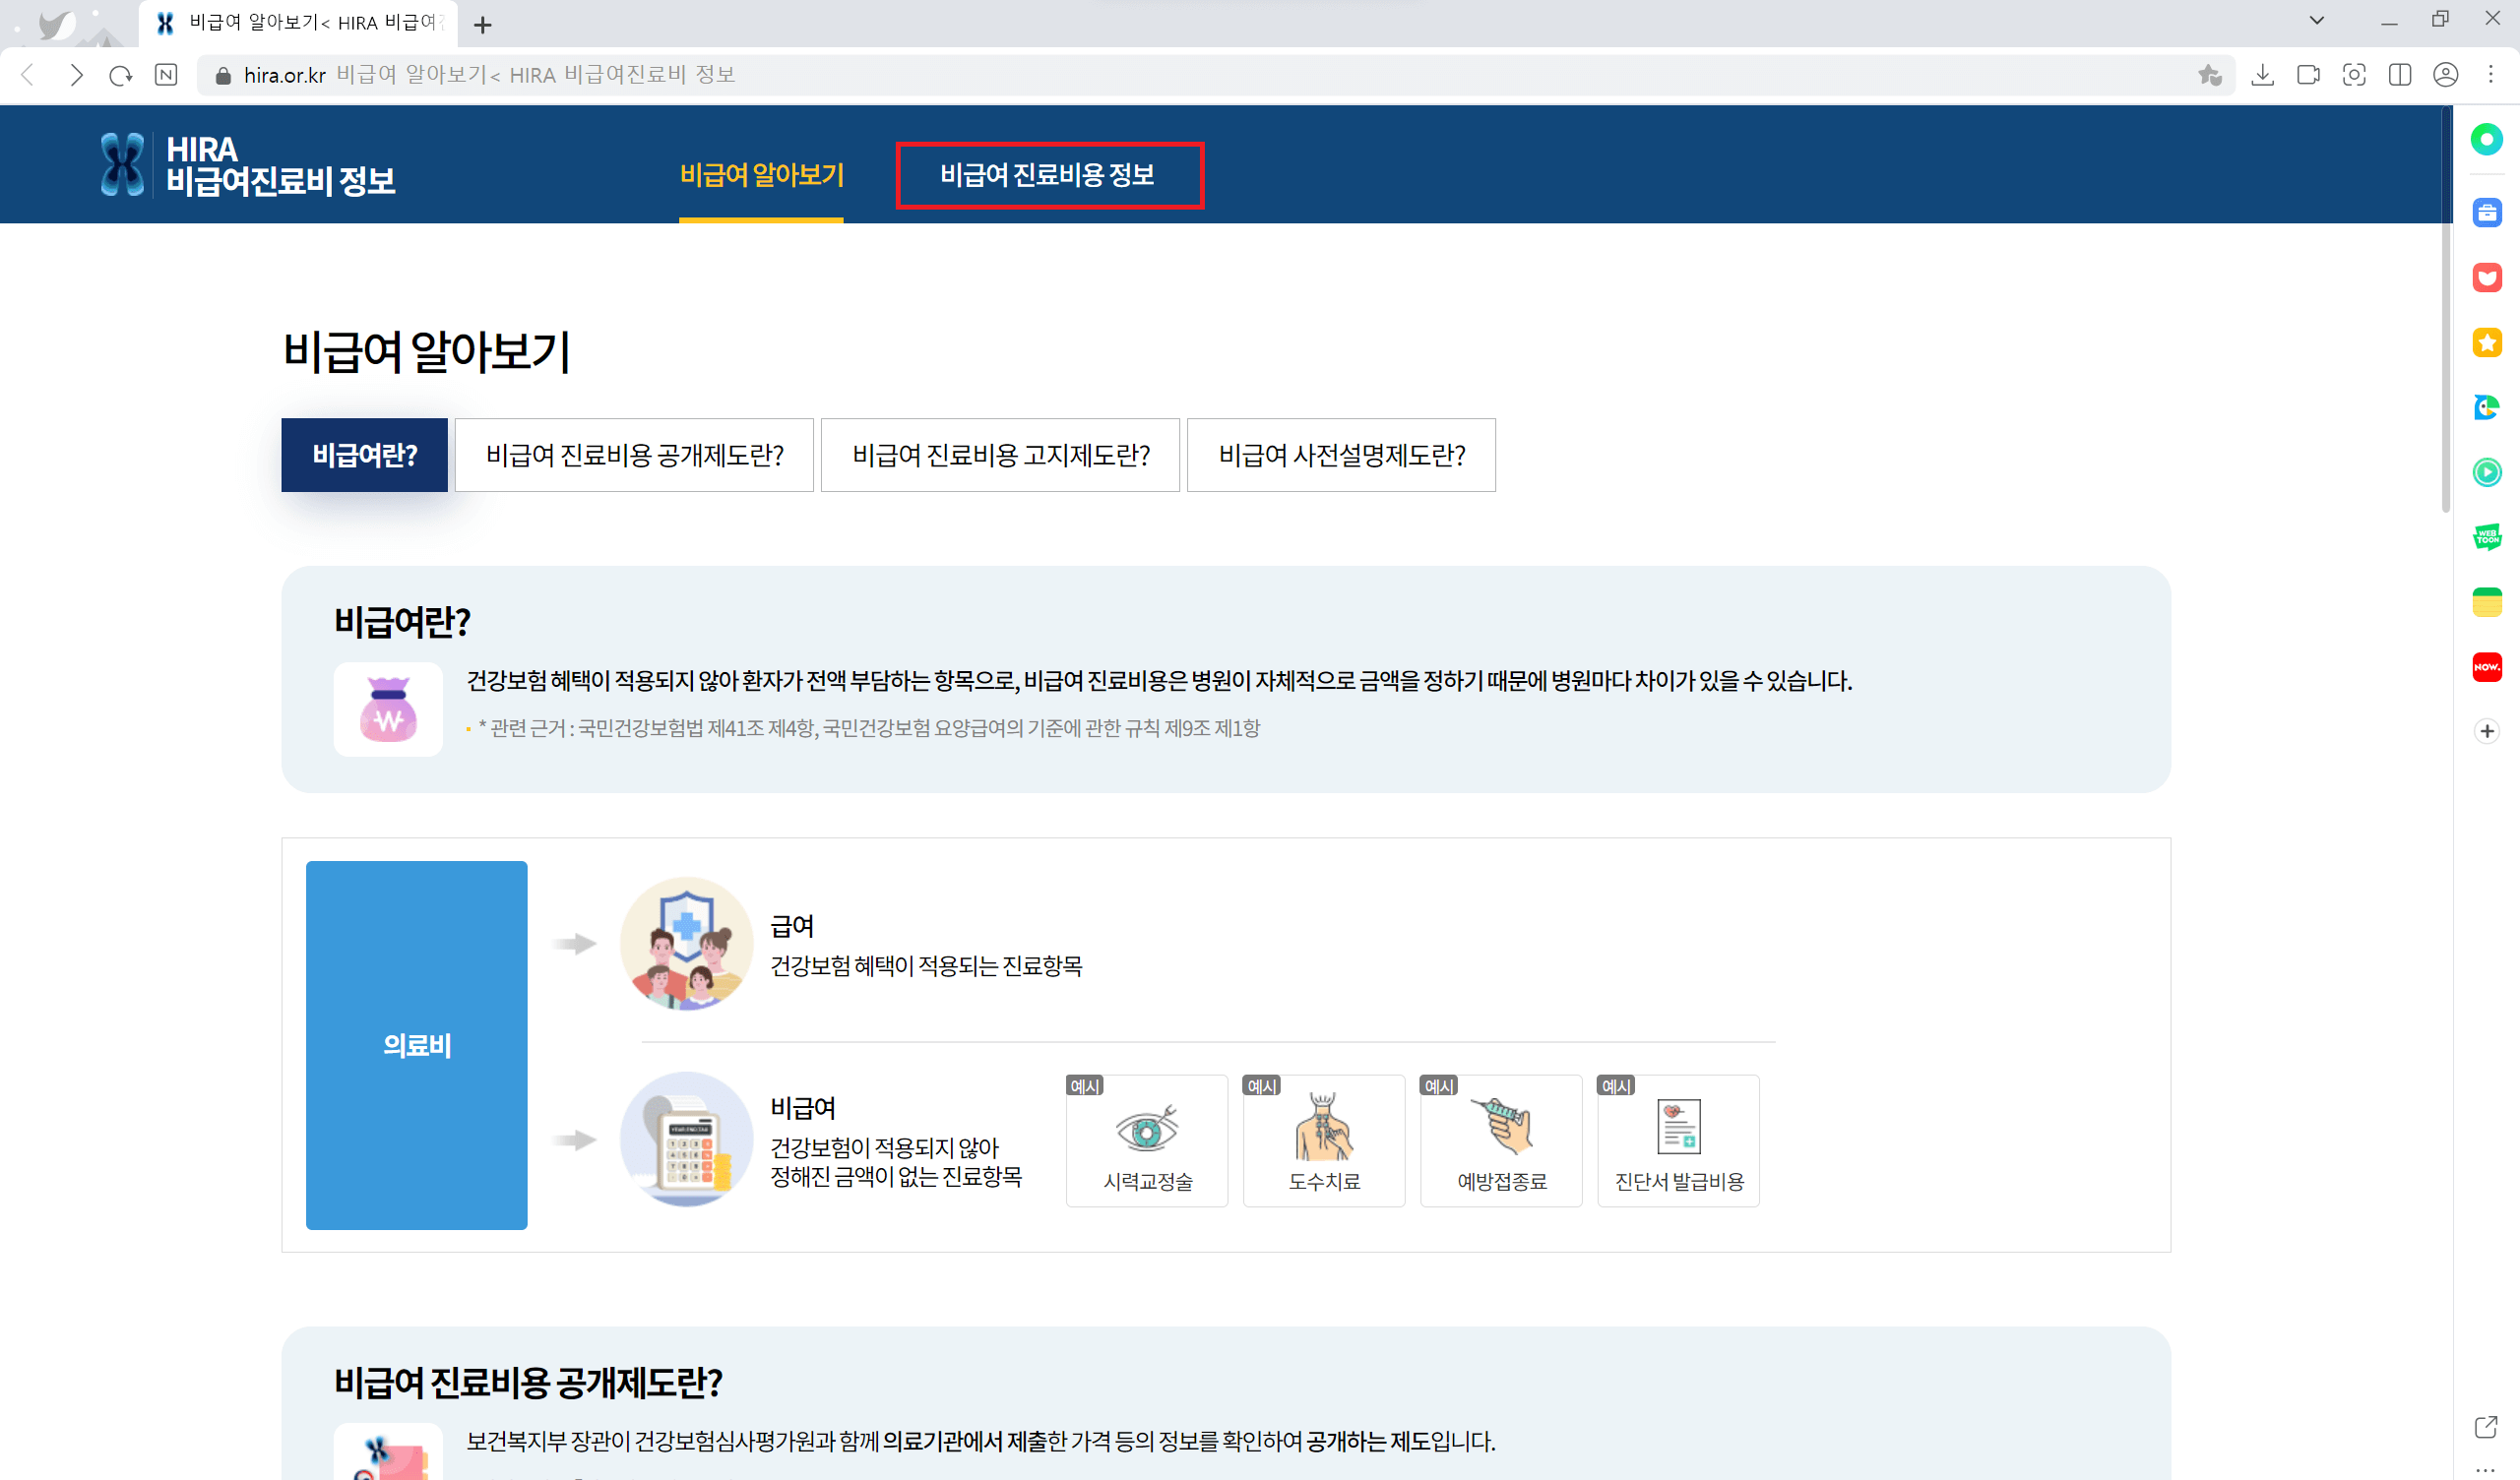Open Naver Webtoon from the sidebar

click(2487, 538)
